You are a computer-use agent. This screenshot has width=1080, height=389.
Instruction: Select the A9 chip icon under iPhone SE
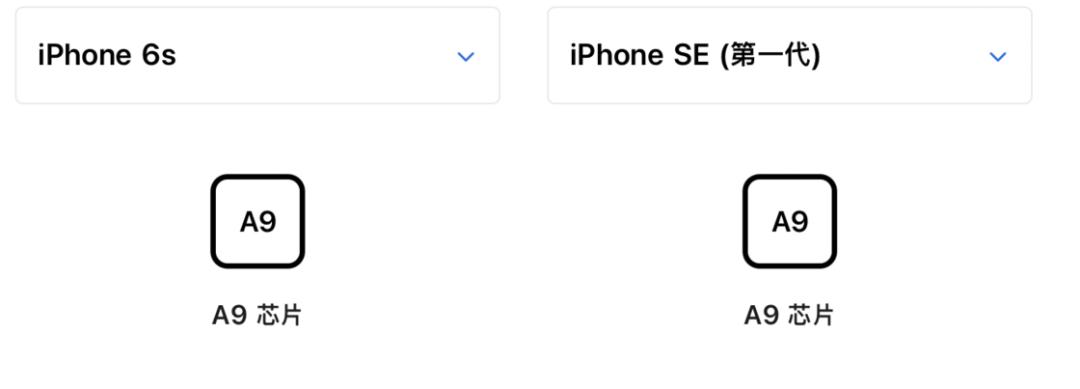789,221
